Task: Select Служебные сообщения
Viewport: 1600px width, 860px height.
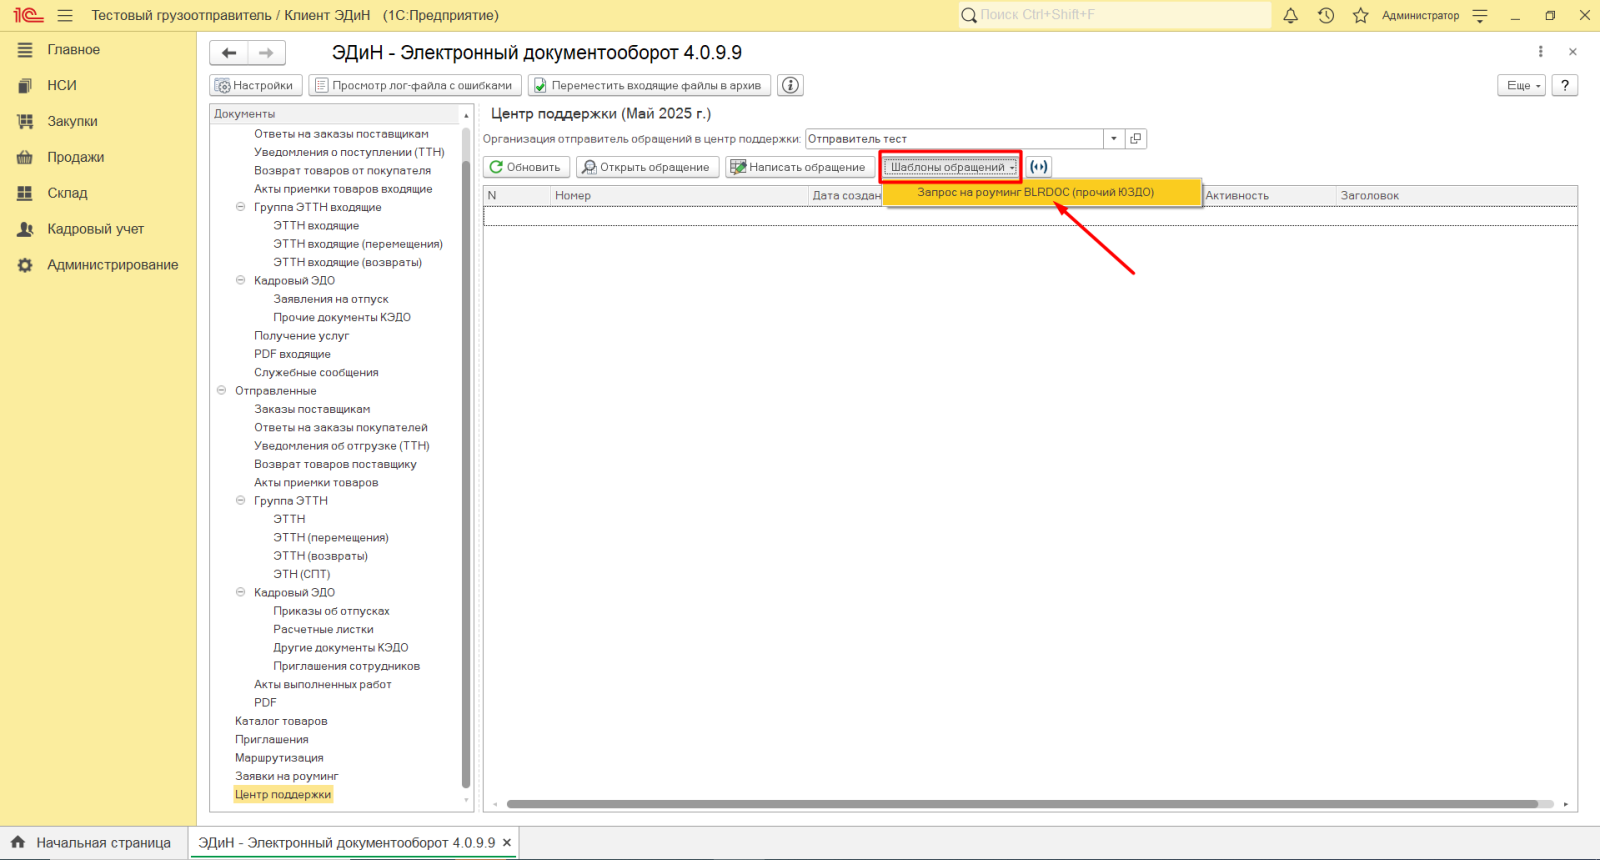Action: tap(316, 372)
